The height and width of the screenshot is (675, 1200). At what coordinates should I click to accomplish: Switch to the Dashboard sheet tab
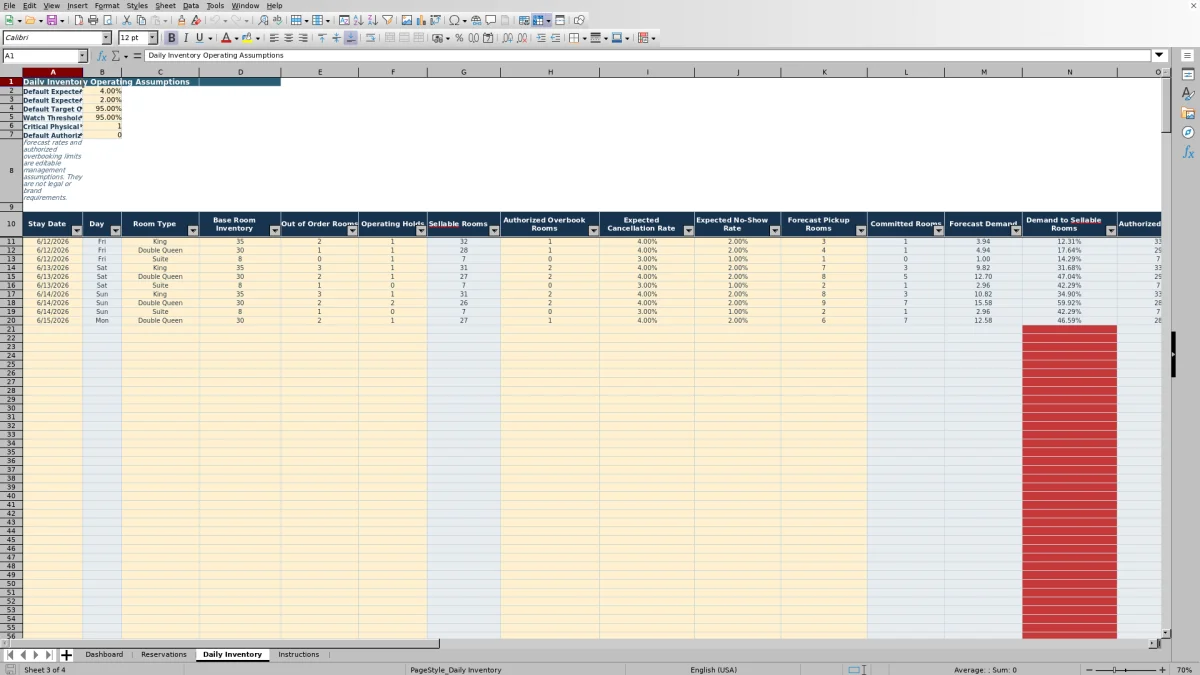tap(104, 655)
